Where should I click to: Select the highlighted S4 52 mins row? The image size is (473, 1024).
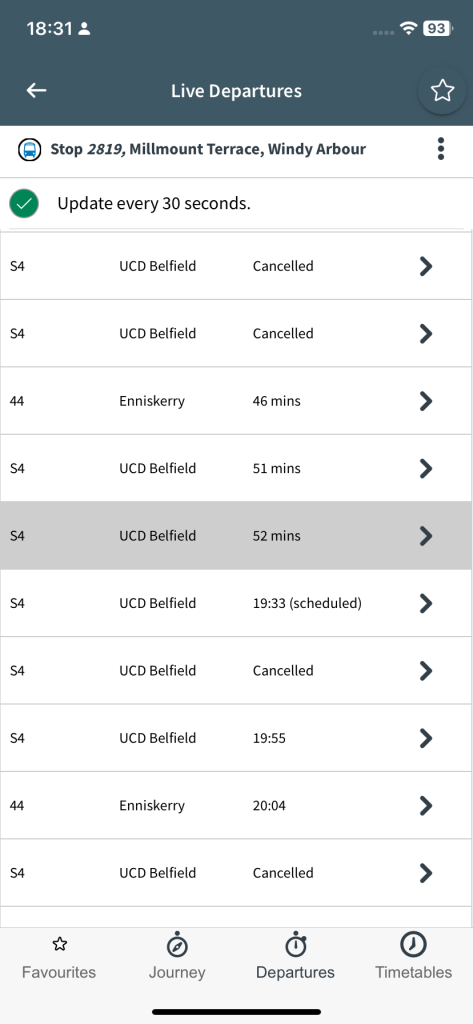[236, 536]
